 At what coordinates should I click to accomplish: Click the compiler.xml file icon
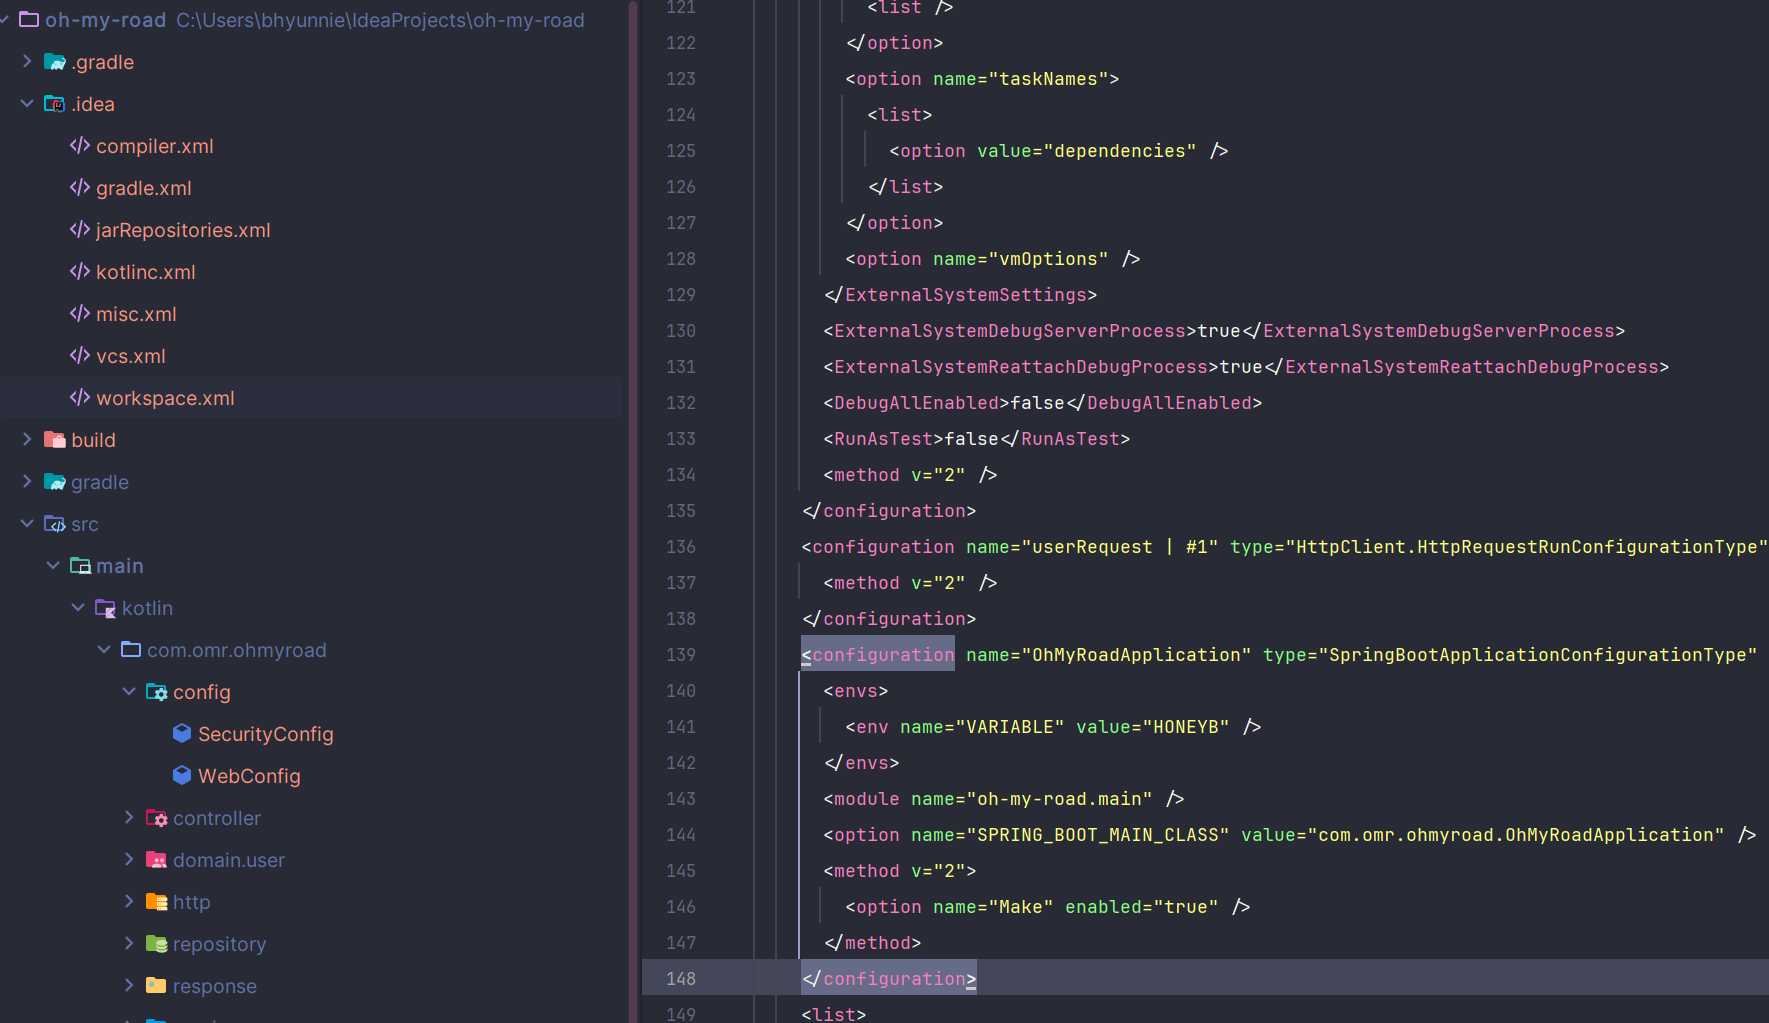coord(80,146)
